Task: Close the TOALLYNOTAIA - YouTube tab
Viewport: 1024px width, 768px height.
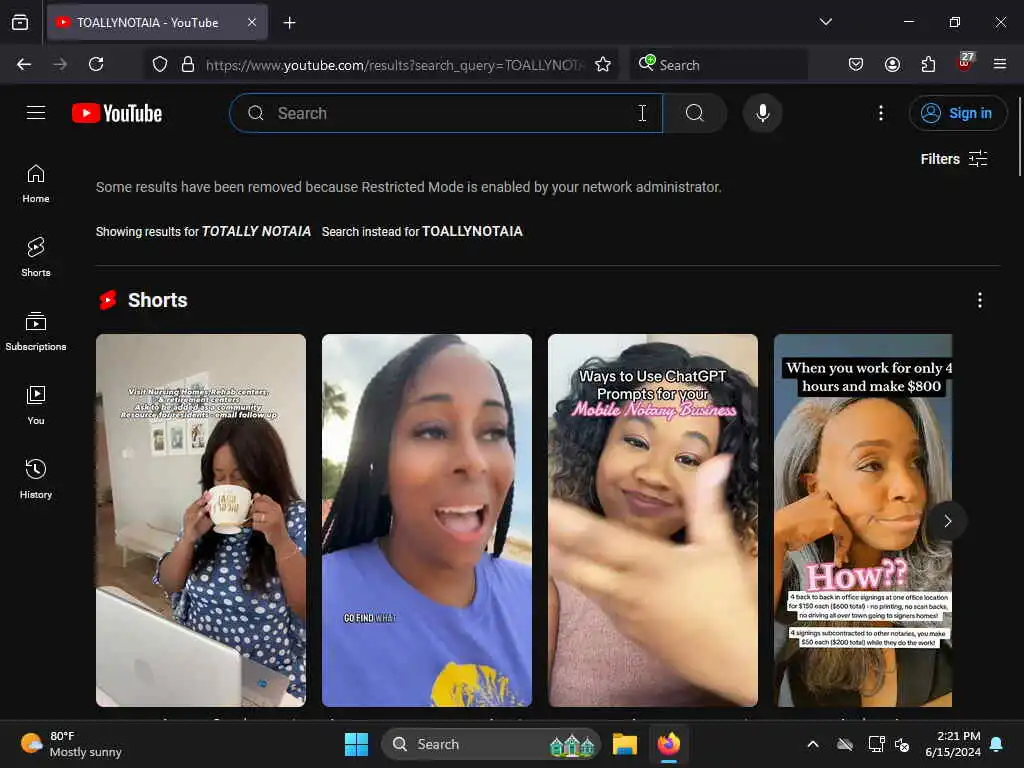Action: 251,22
